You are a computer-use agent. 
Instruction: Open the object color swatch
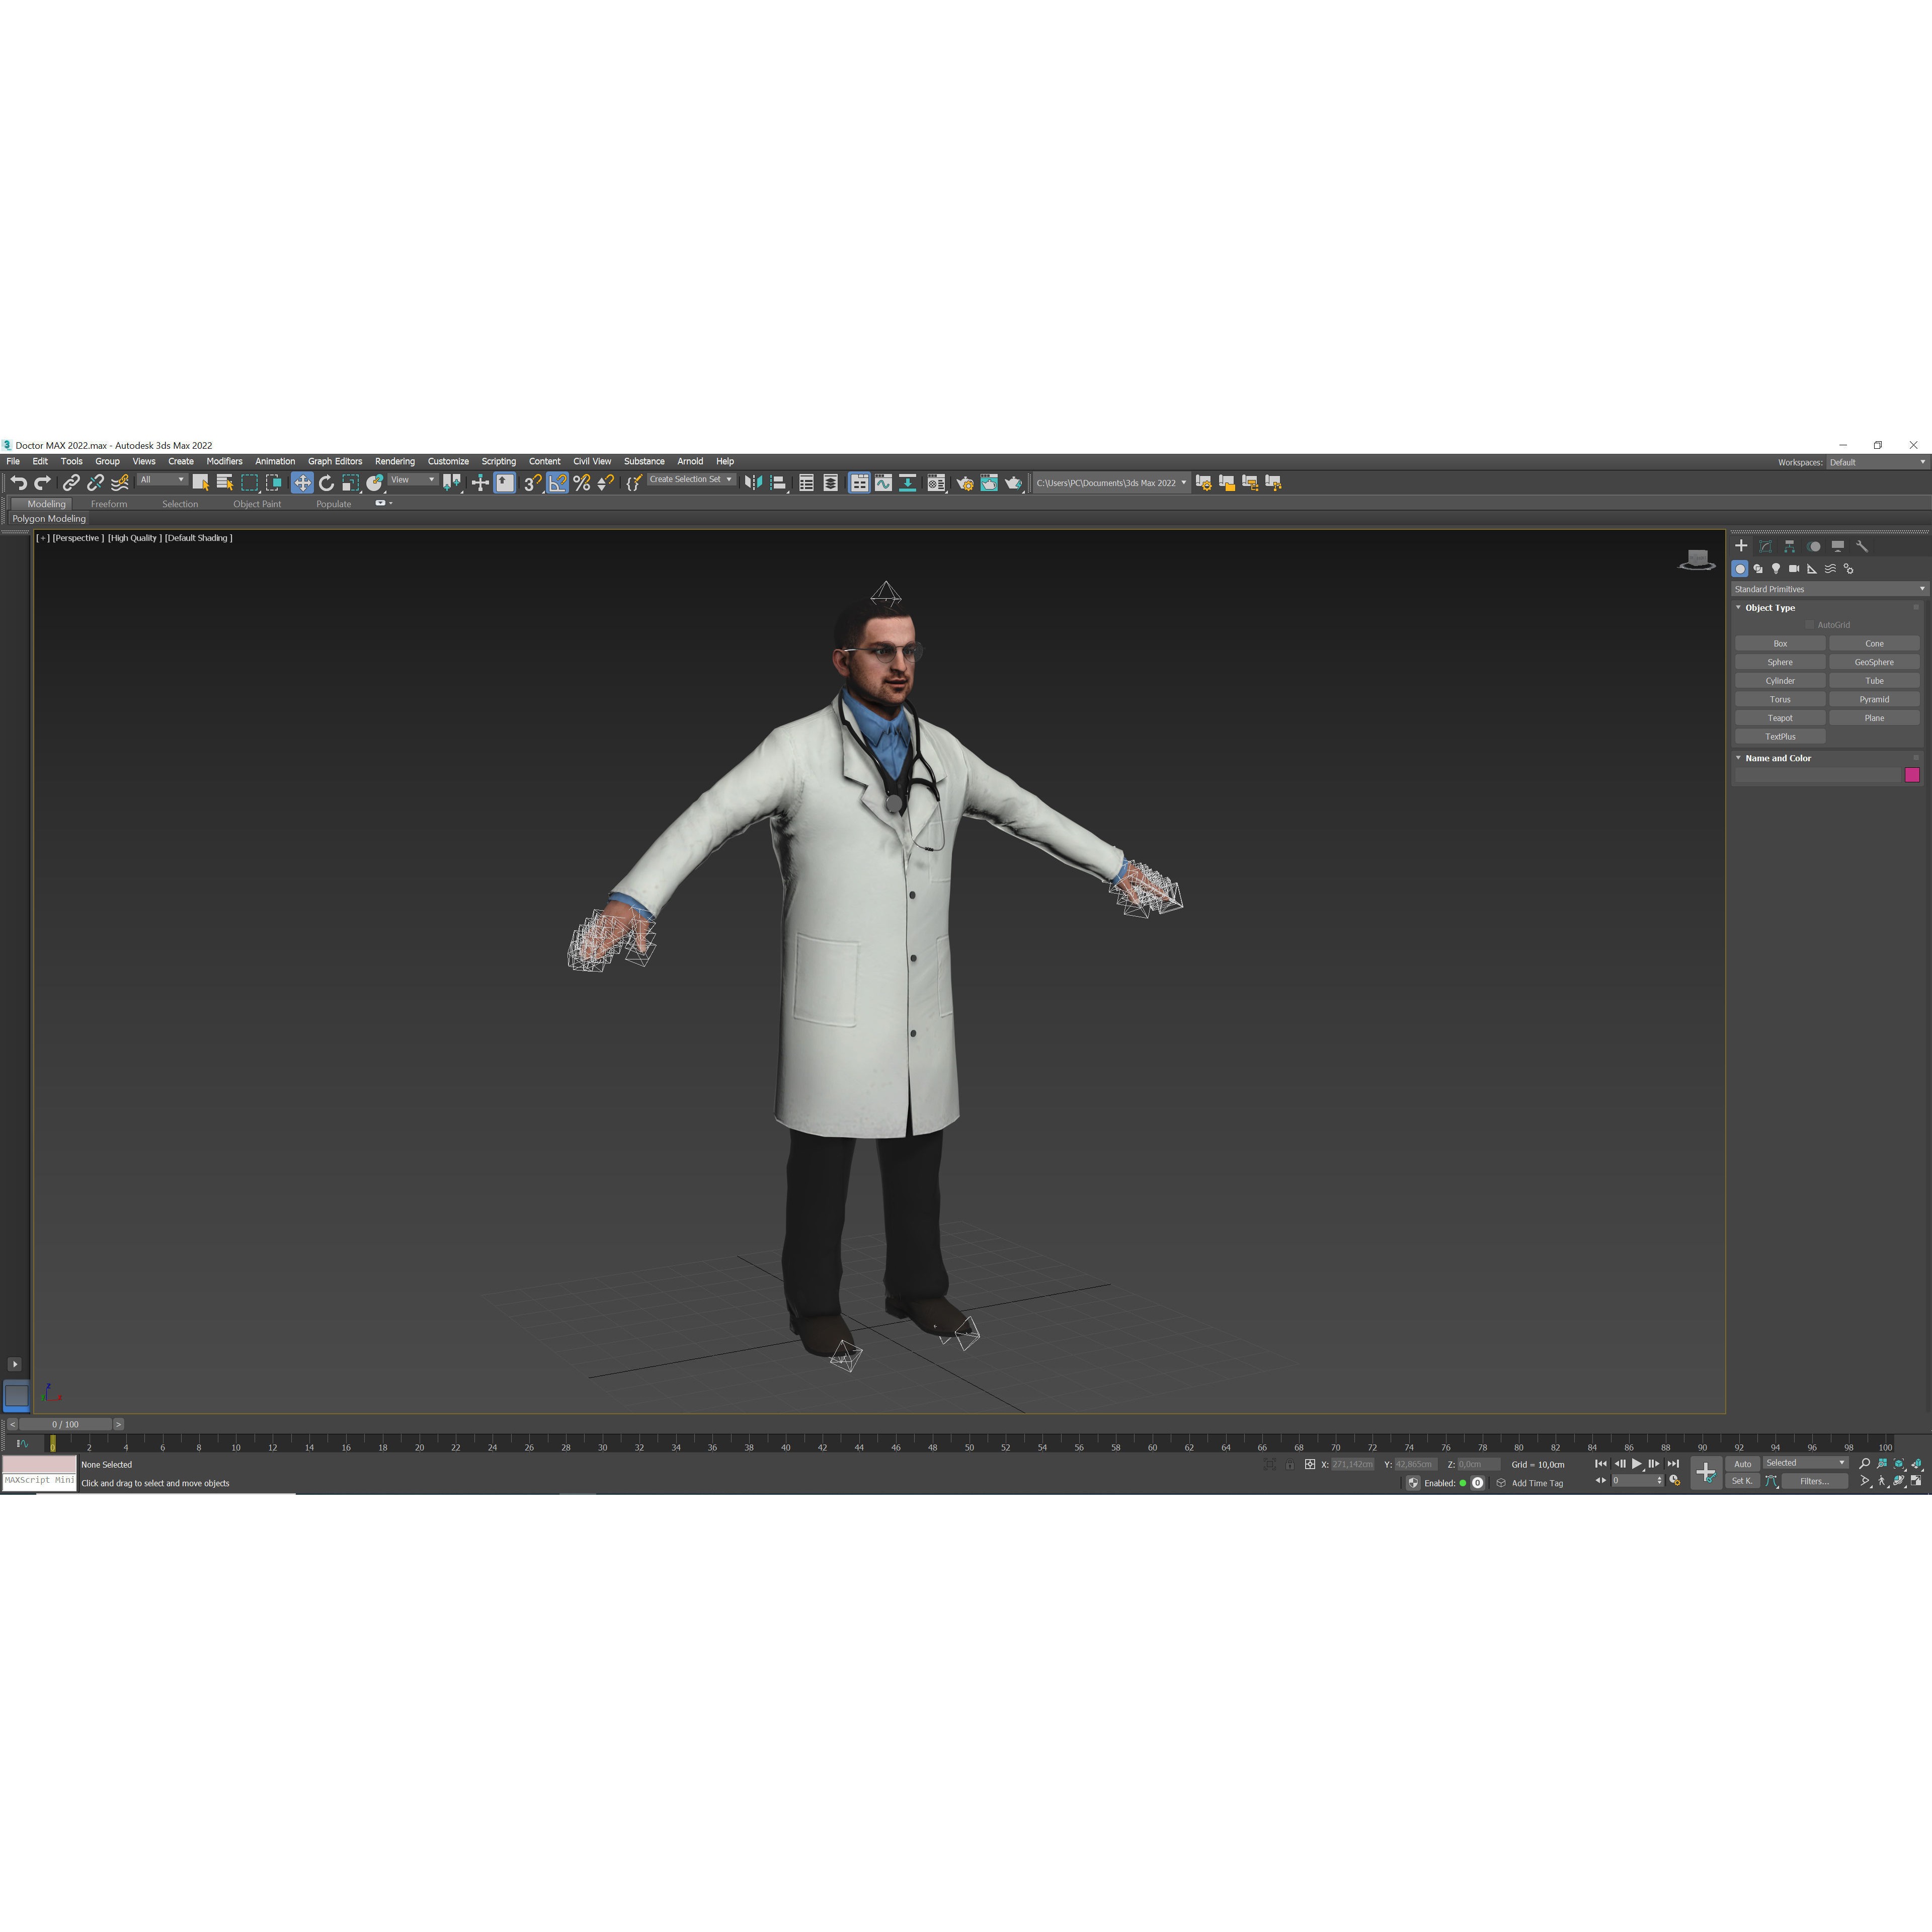[x=1913, y=776]
